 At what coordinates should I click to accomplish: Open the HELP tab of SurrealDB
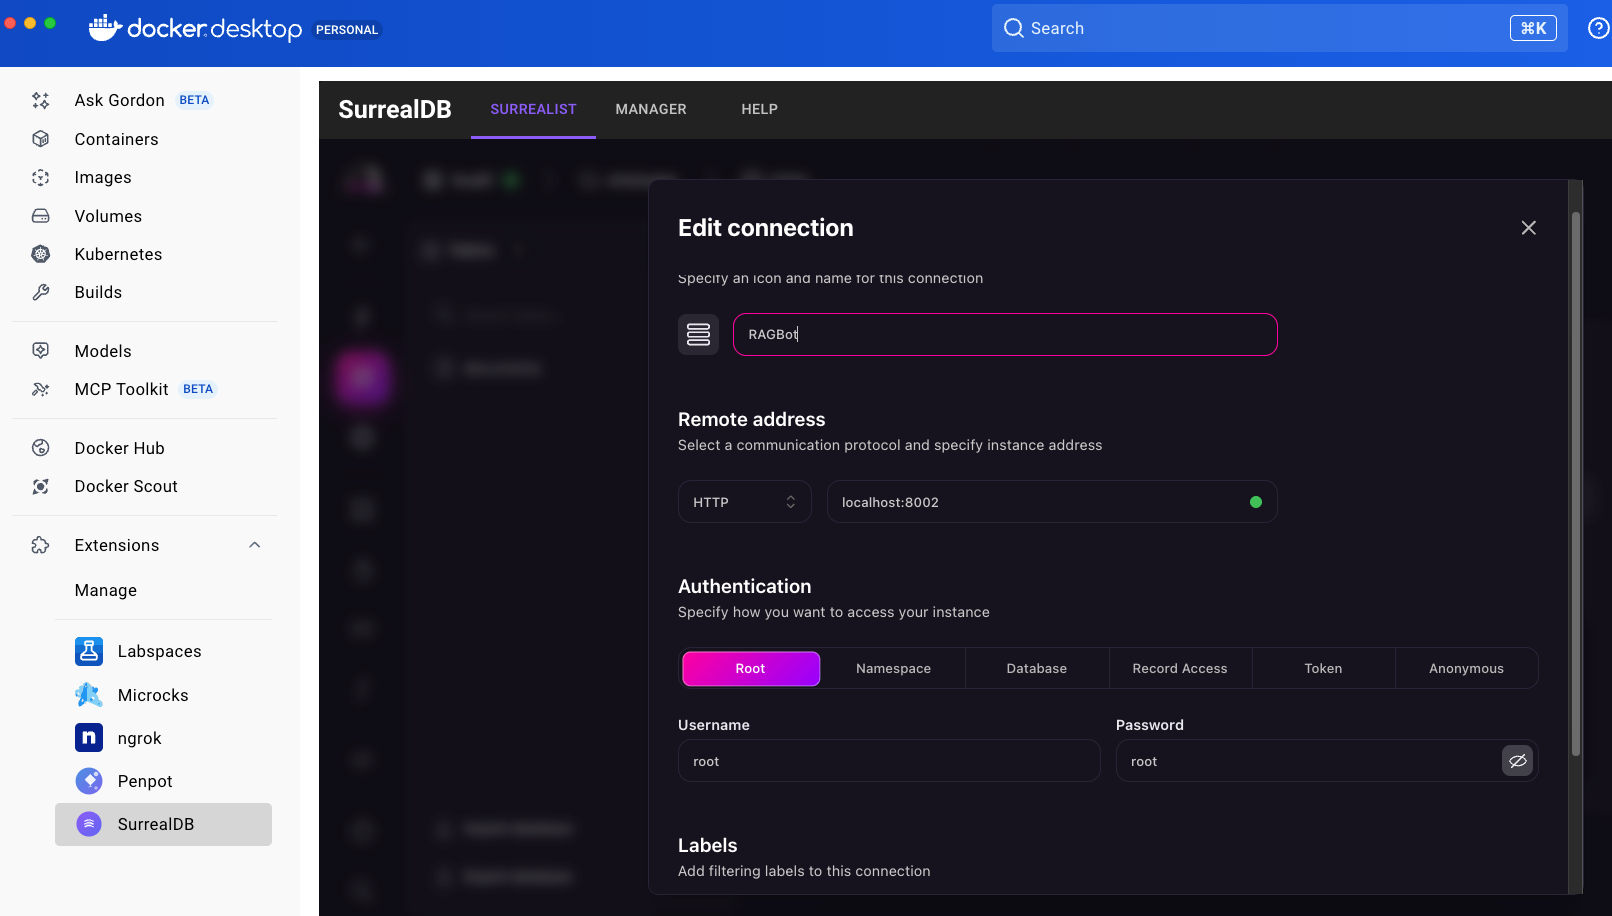tap(759, 109)
